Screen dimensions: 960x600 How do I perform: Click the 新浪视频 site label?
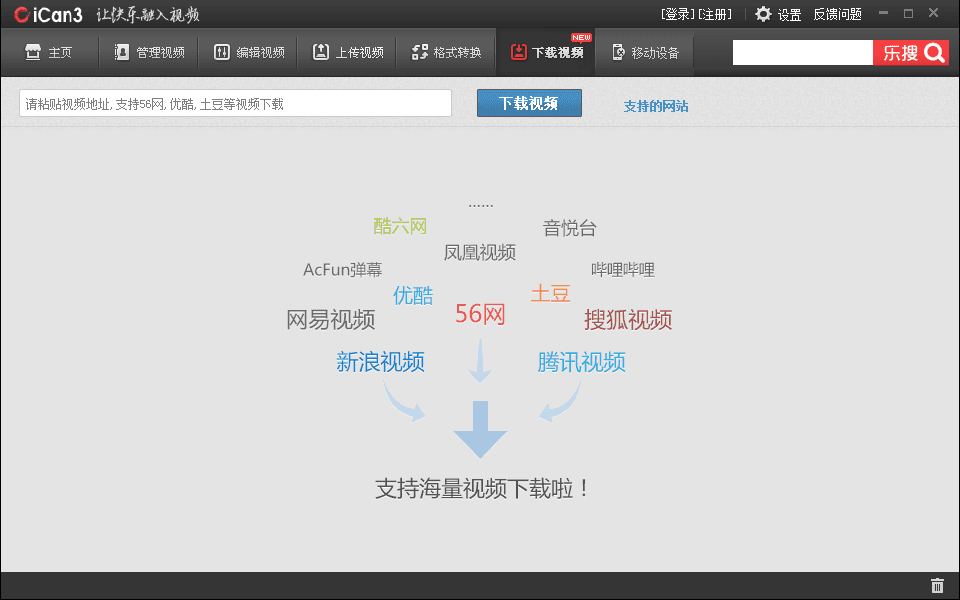click(x=380, y=362)
